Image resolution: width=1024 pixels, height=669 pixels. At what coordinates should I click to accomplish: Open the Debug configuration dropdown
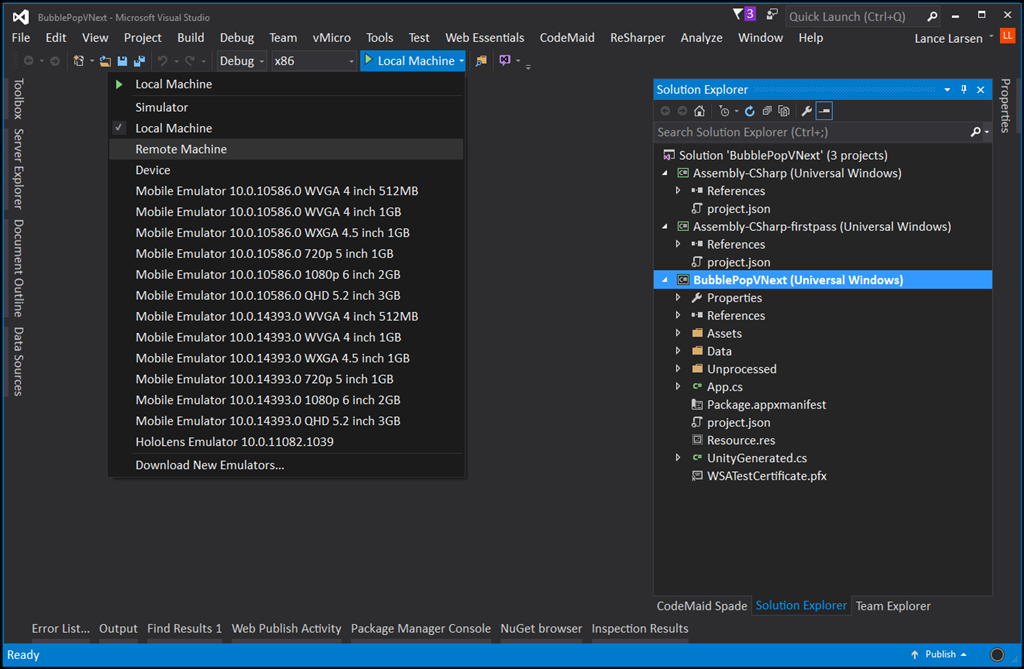(241, 61)
